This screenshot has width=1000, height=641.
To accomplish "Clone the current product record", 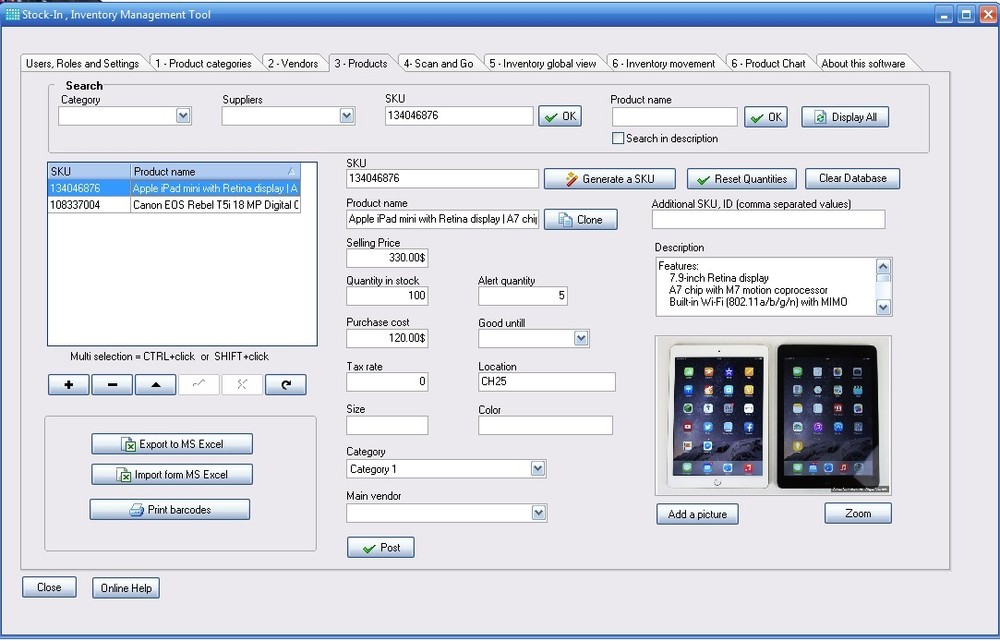I will tap(580, 219).
